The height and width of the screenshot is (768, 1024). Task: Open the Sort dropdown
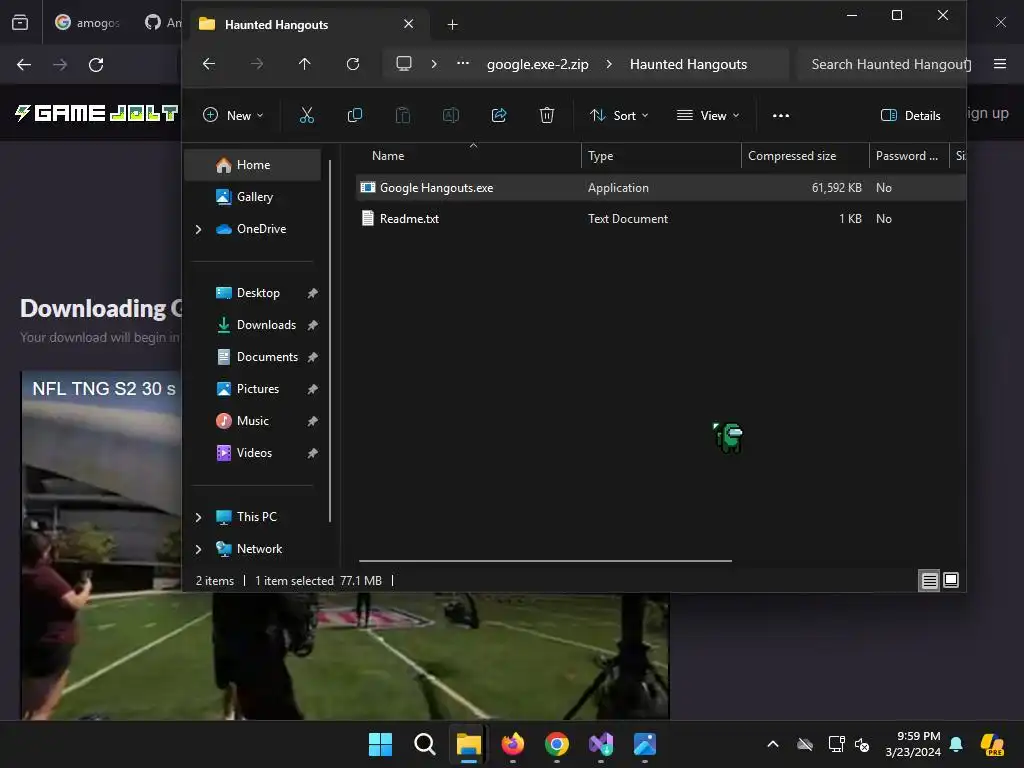point(618,116)
